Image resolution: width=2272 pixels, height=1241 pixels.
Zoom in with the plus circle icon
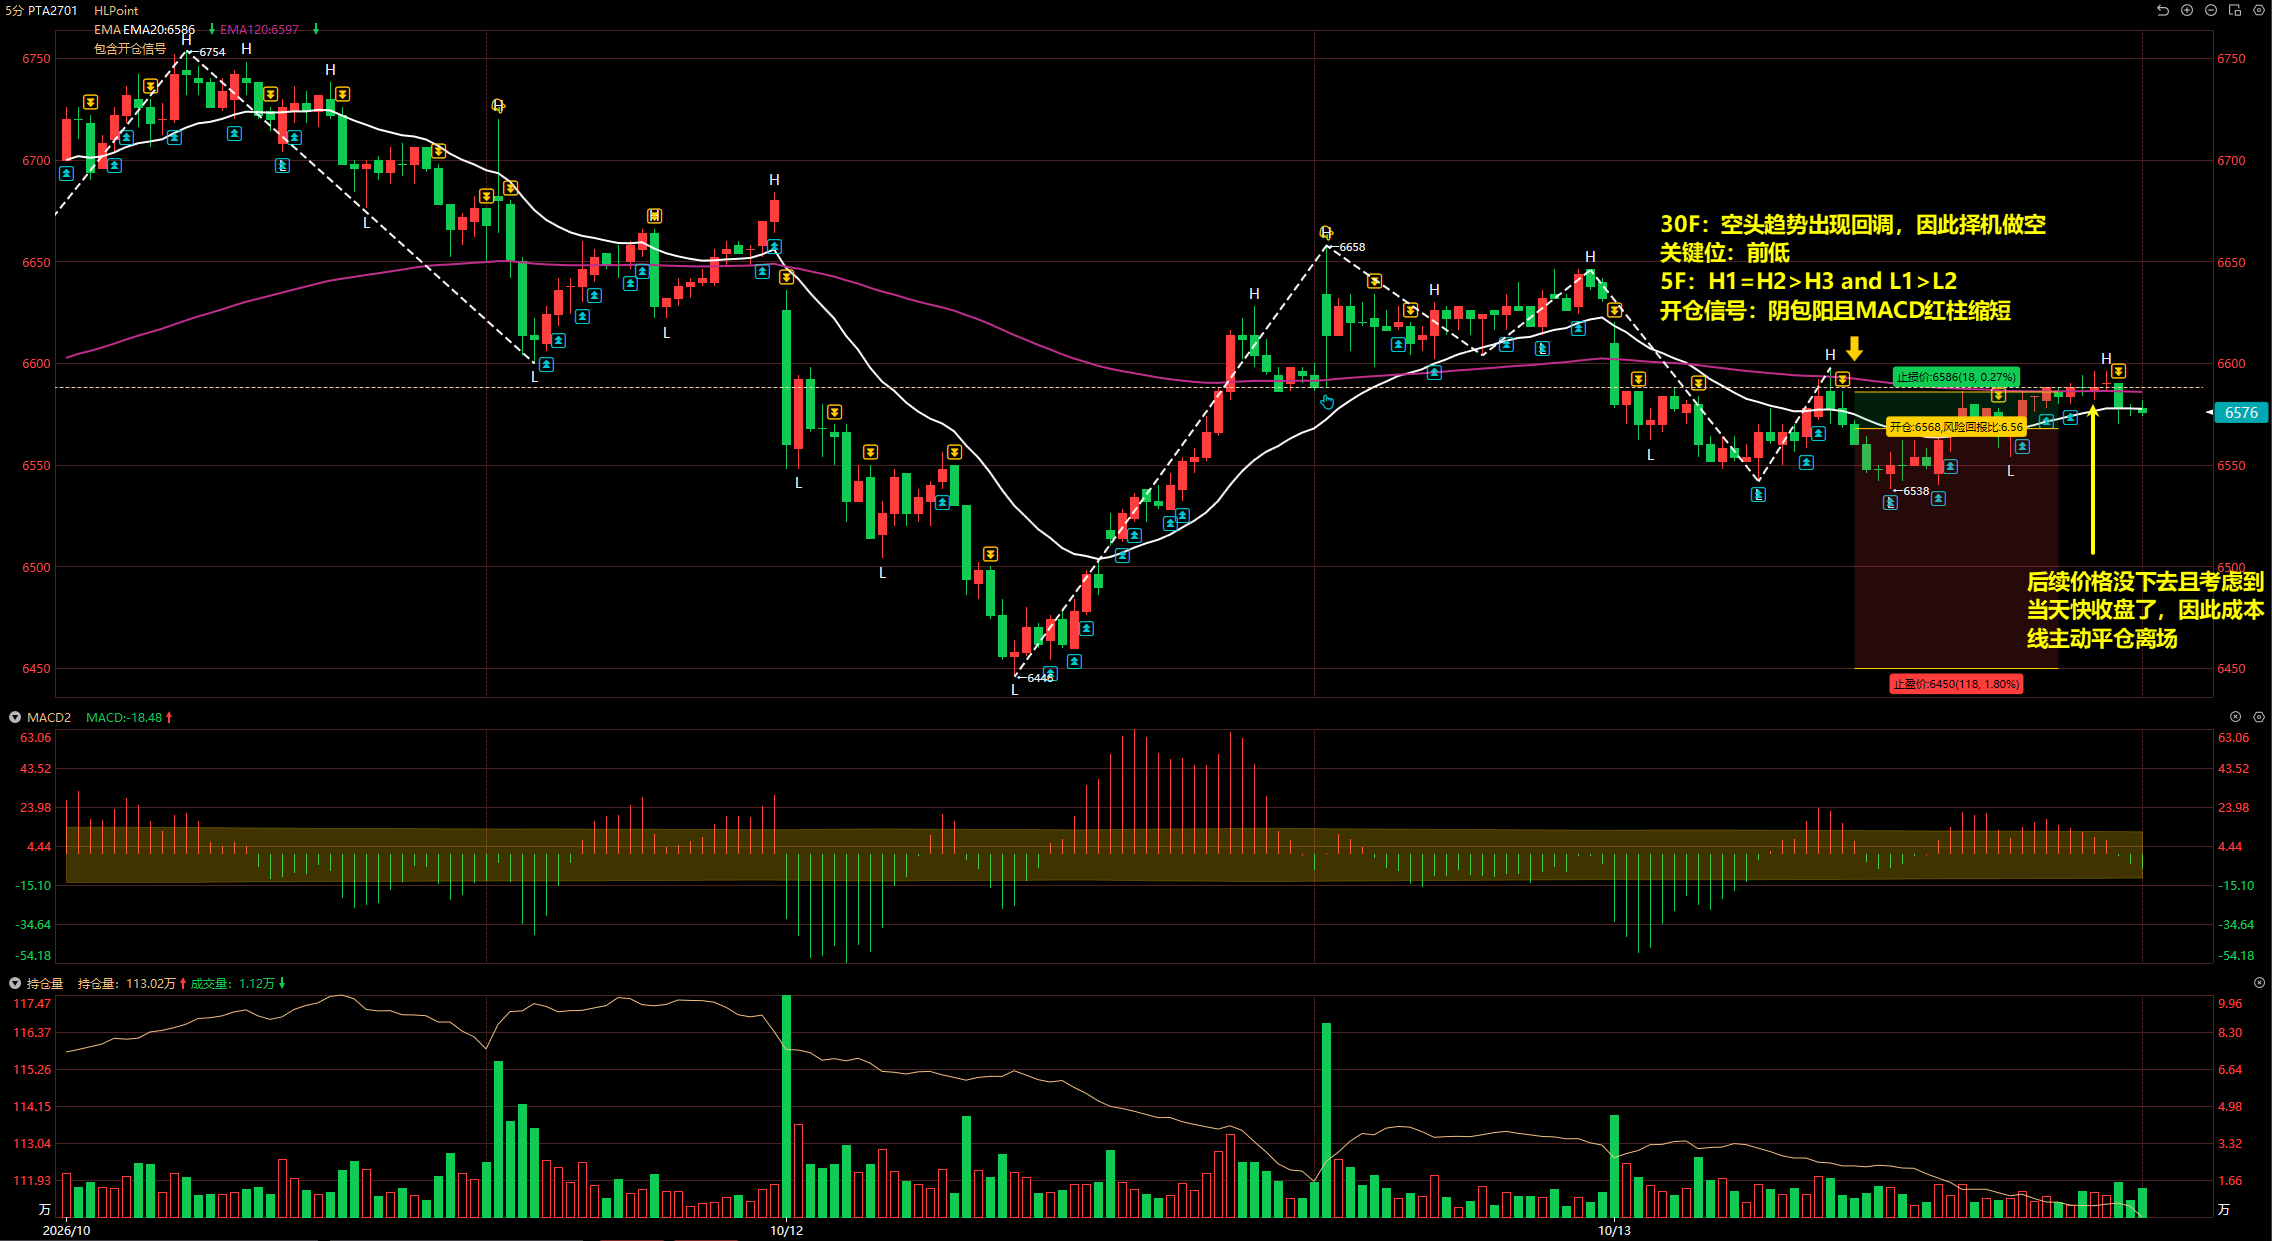pos(2187,10)
